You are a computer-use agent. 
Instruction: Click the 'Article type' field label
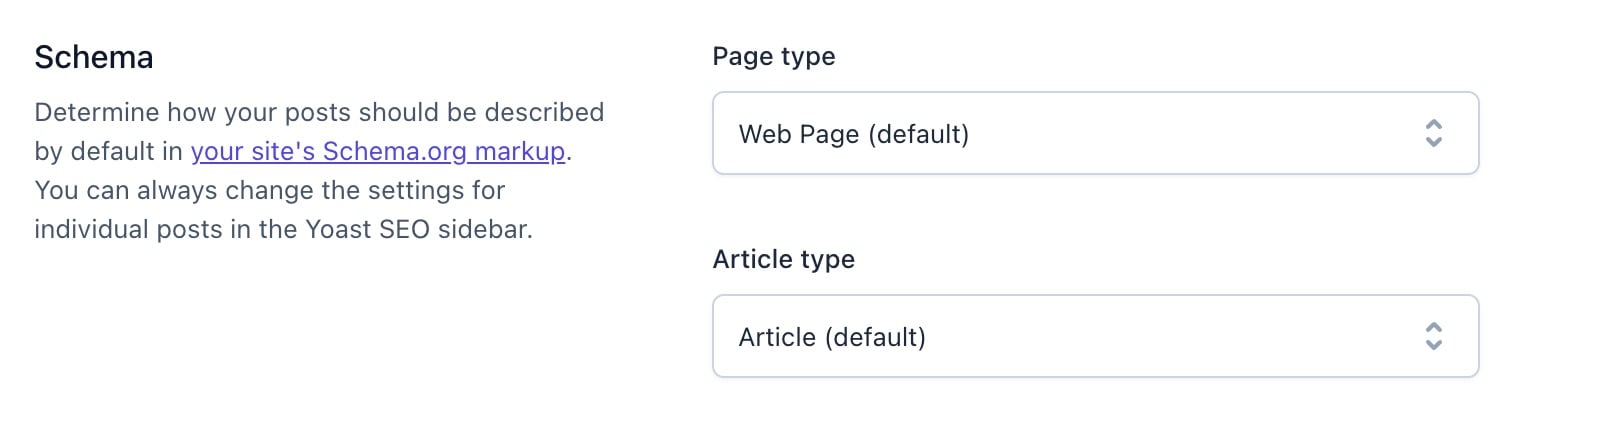784,259
